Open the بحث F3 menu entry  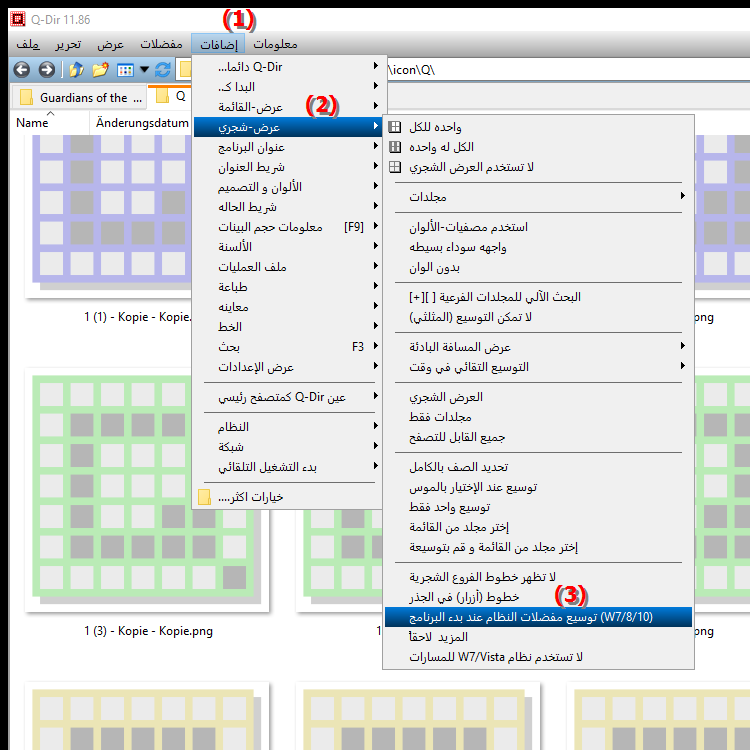click(287, 347)
